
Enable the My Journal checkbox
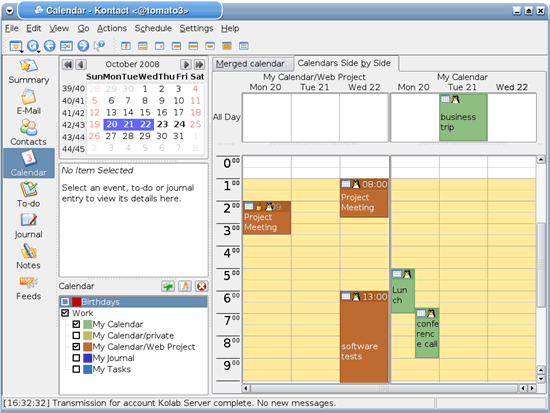coord(76,358)
